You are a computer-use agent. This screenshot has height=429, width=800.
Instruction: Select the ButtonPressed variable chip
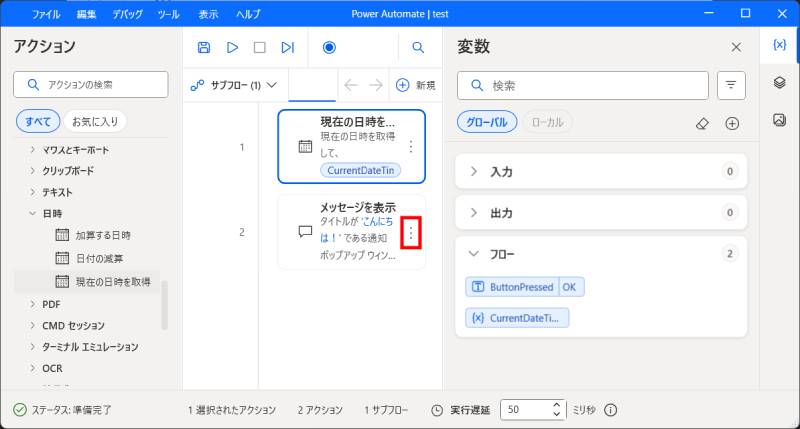pos(525,287)
